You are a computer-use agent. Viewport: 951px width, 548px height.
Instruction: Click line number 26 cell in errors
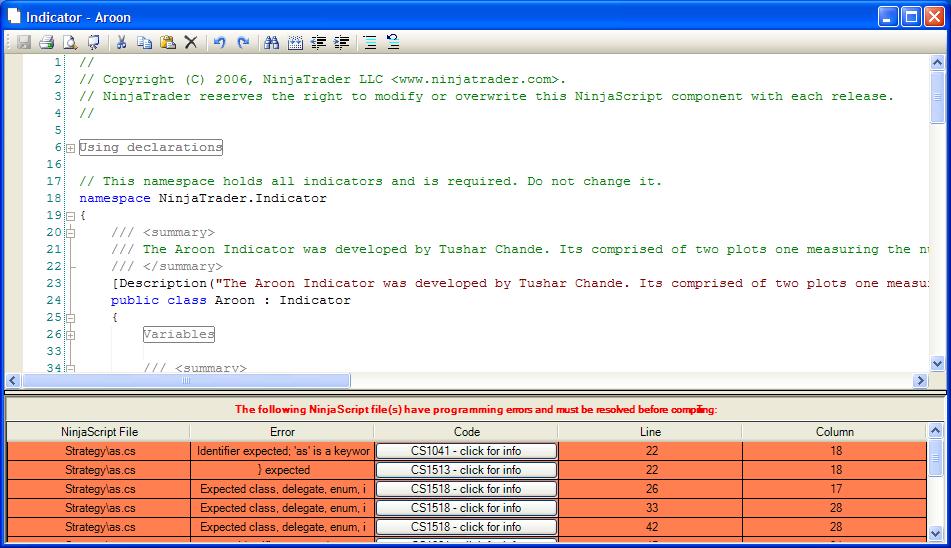[651, 489]
